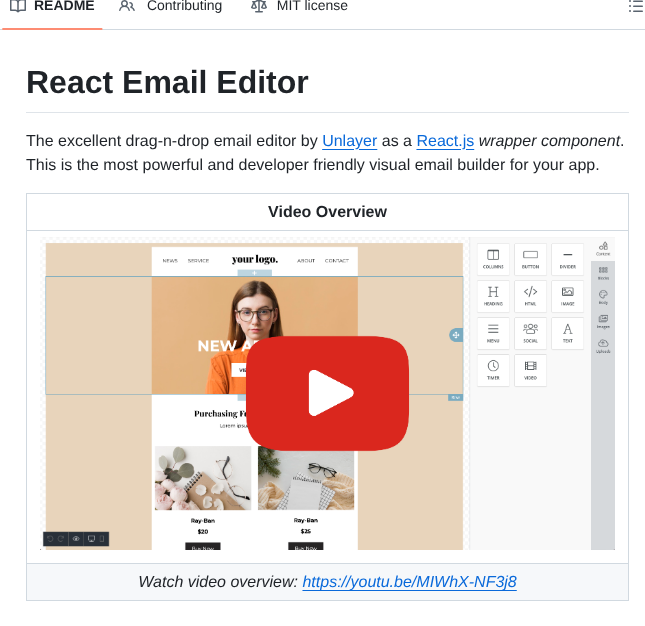Open the Body side tab in preview
This screenshot has height=626, width=645.
tap(603, 297)
